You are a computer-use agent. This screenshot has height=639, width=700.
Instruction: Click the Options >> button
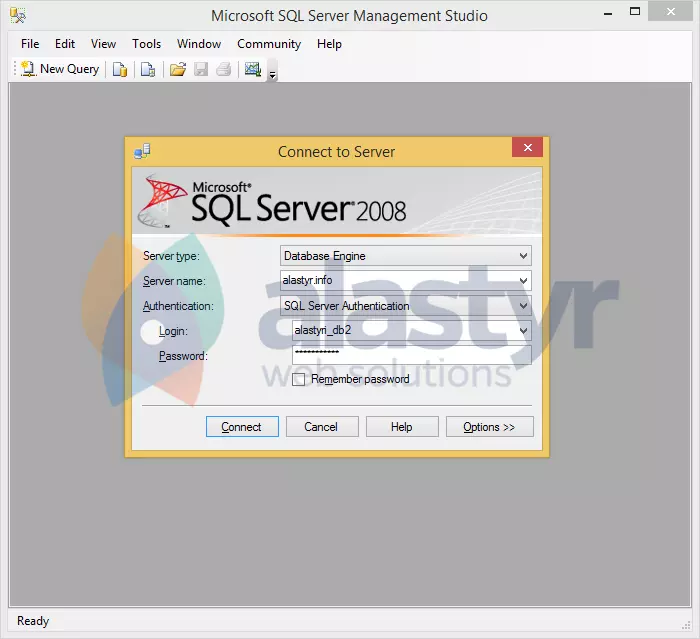489,427
